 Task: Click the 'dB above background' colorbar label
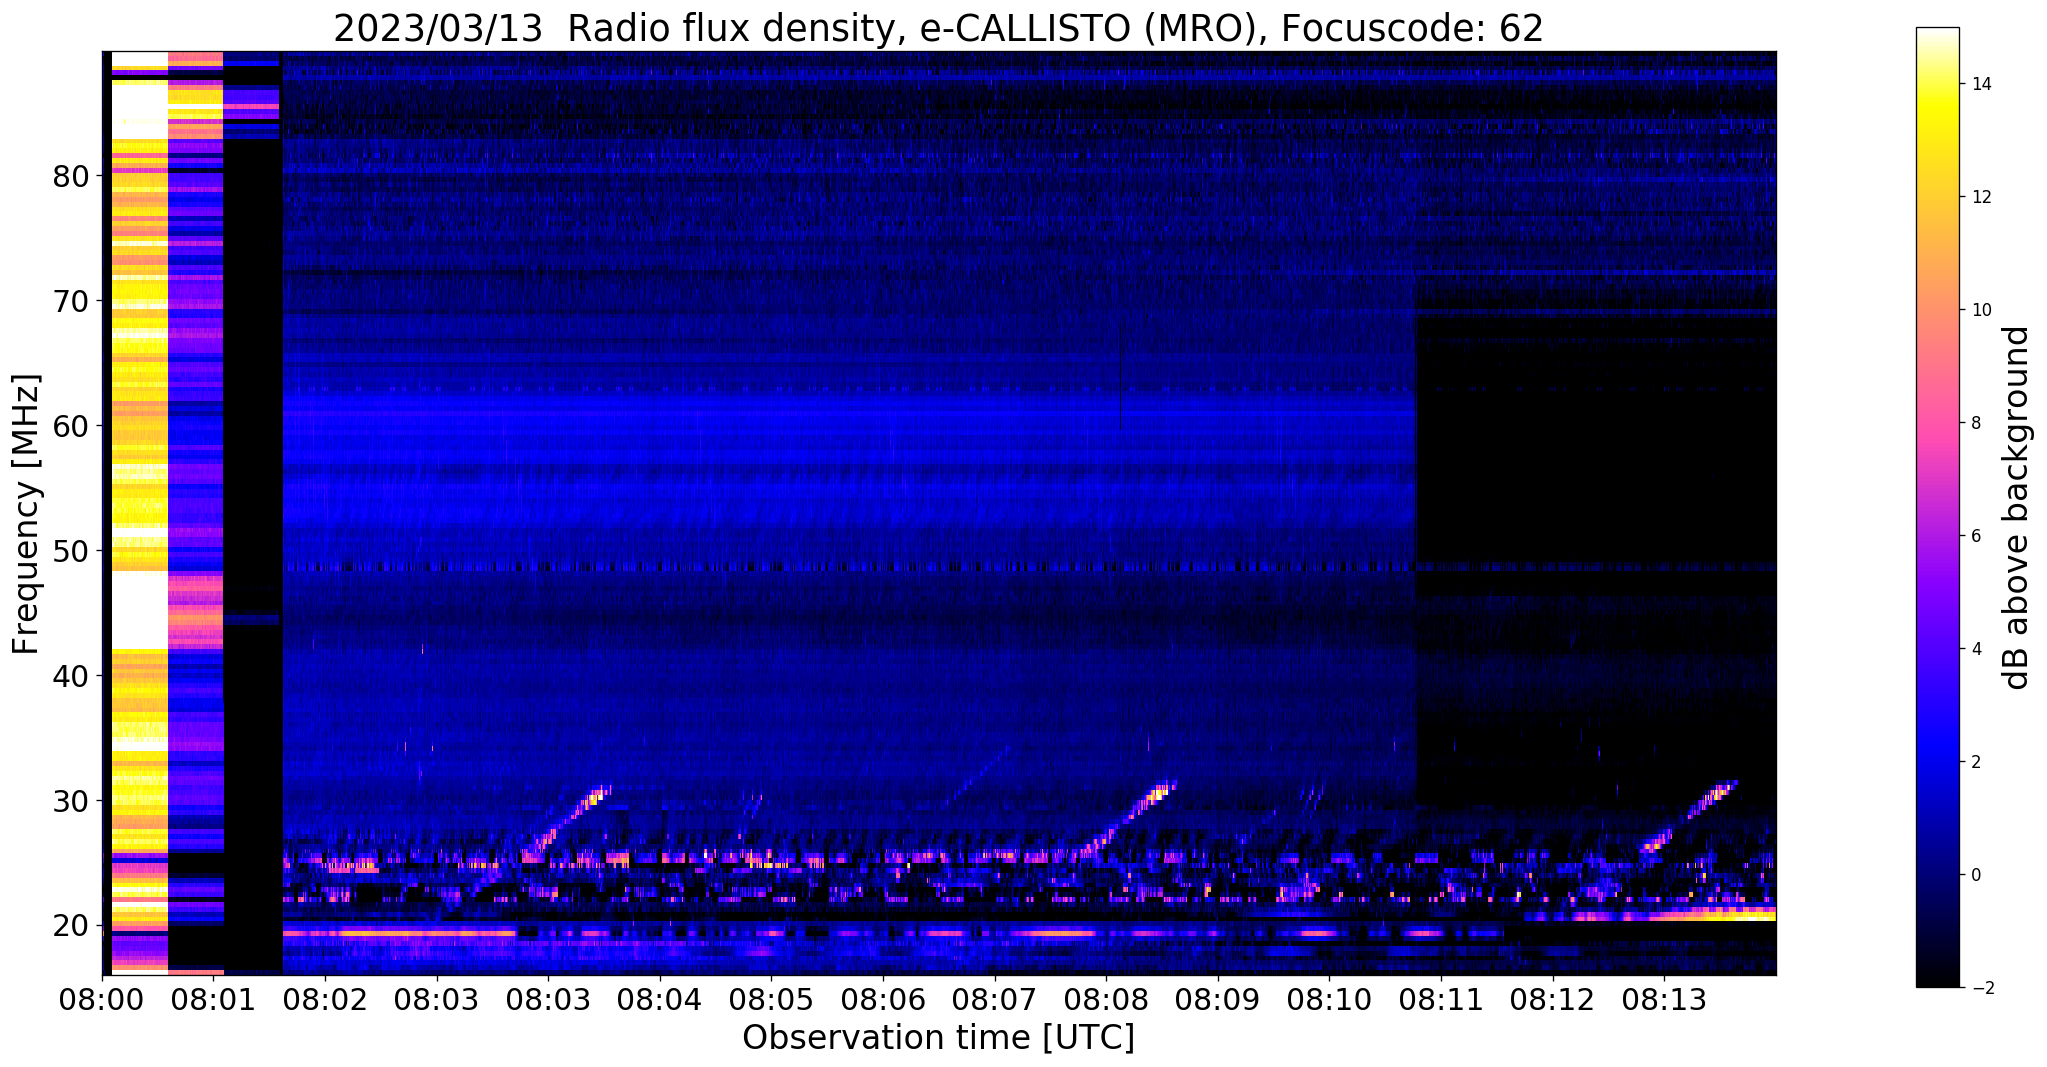(x=2017, y=508)
